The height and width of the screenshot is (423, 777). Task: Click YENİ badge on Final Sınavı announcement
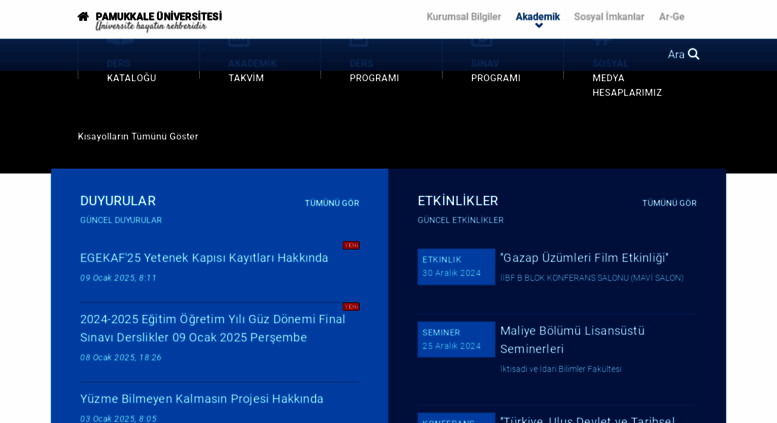(x=351, y=307)
